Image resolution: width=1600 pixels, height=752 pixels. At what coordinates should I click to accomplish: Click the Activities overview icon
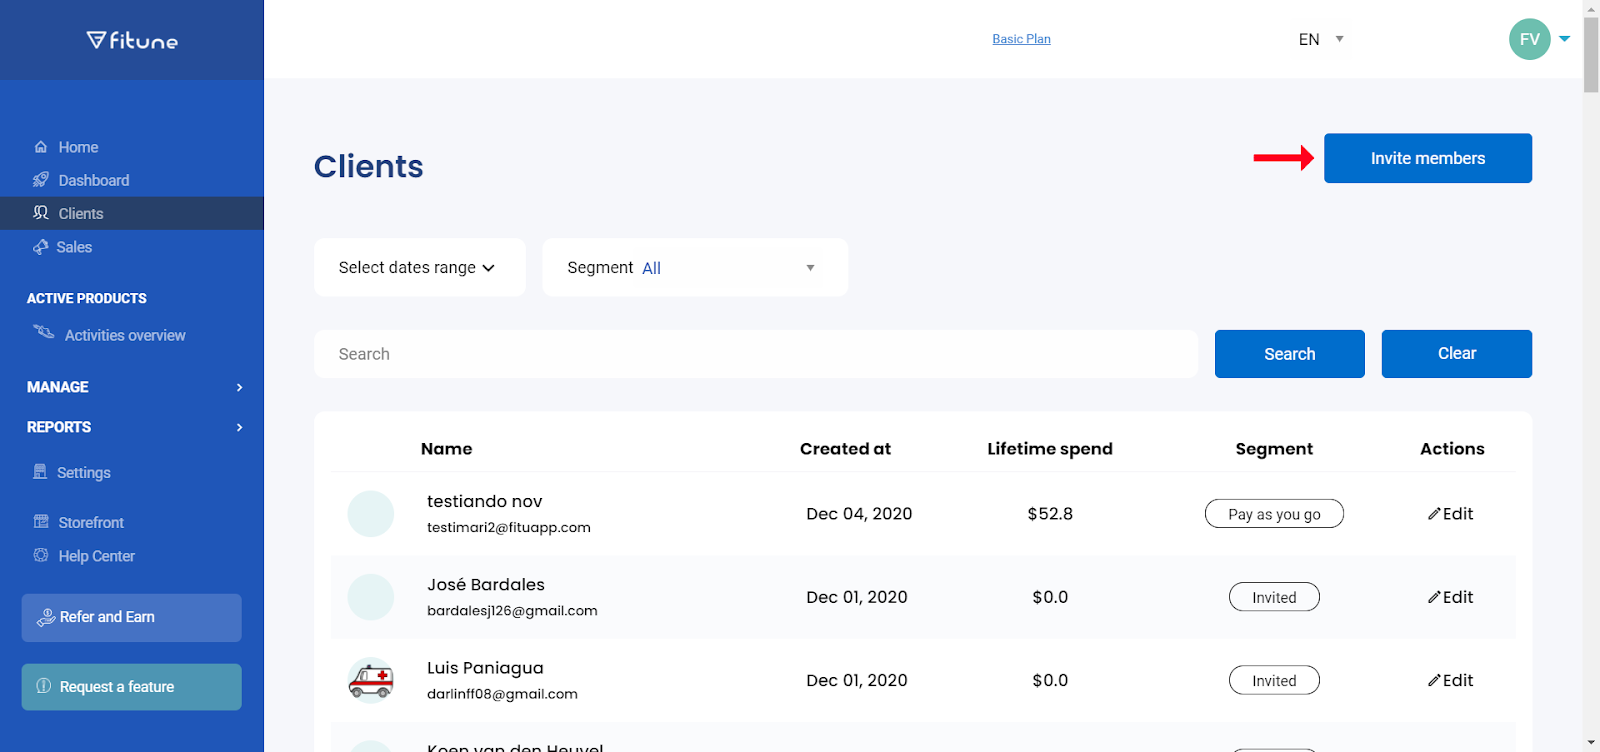click(44, 333)
